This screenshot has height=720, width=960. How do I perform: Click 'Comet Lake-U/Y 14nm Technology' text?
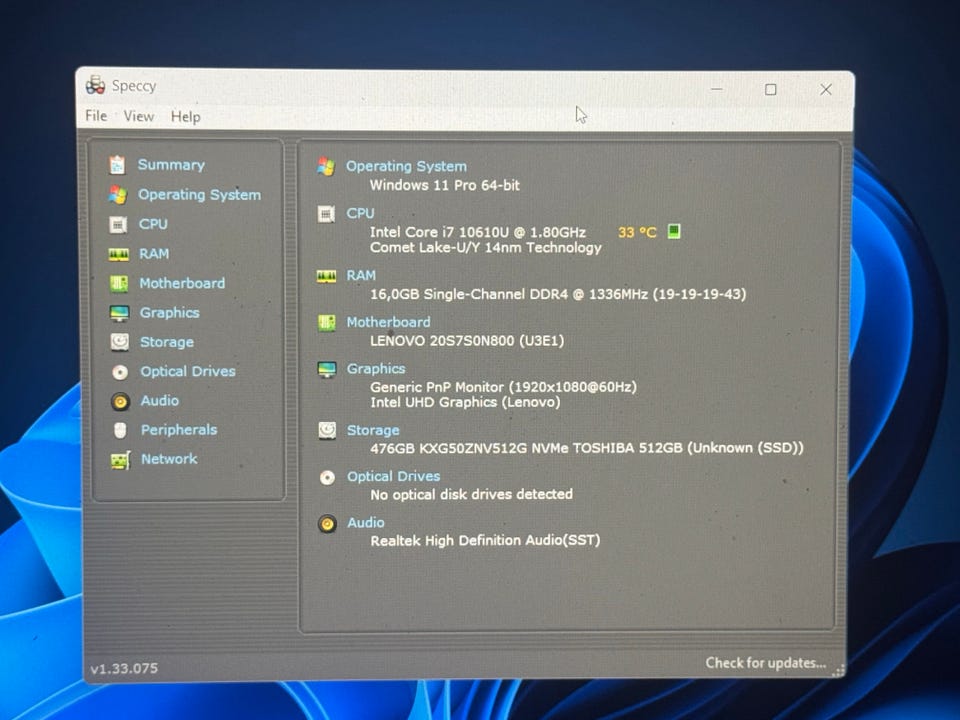tap(486, 247)
